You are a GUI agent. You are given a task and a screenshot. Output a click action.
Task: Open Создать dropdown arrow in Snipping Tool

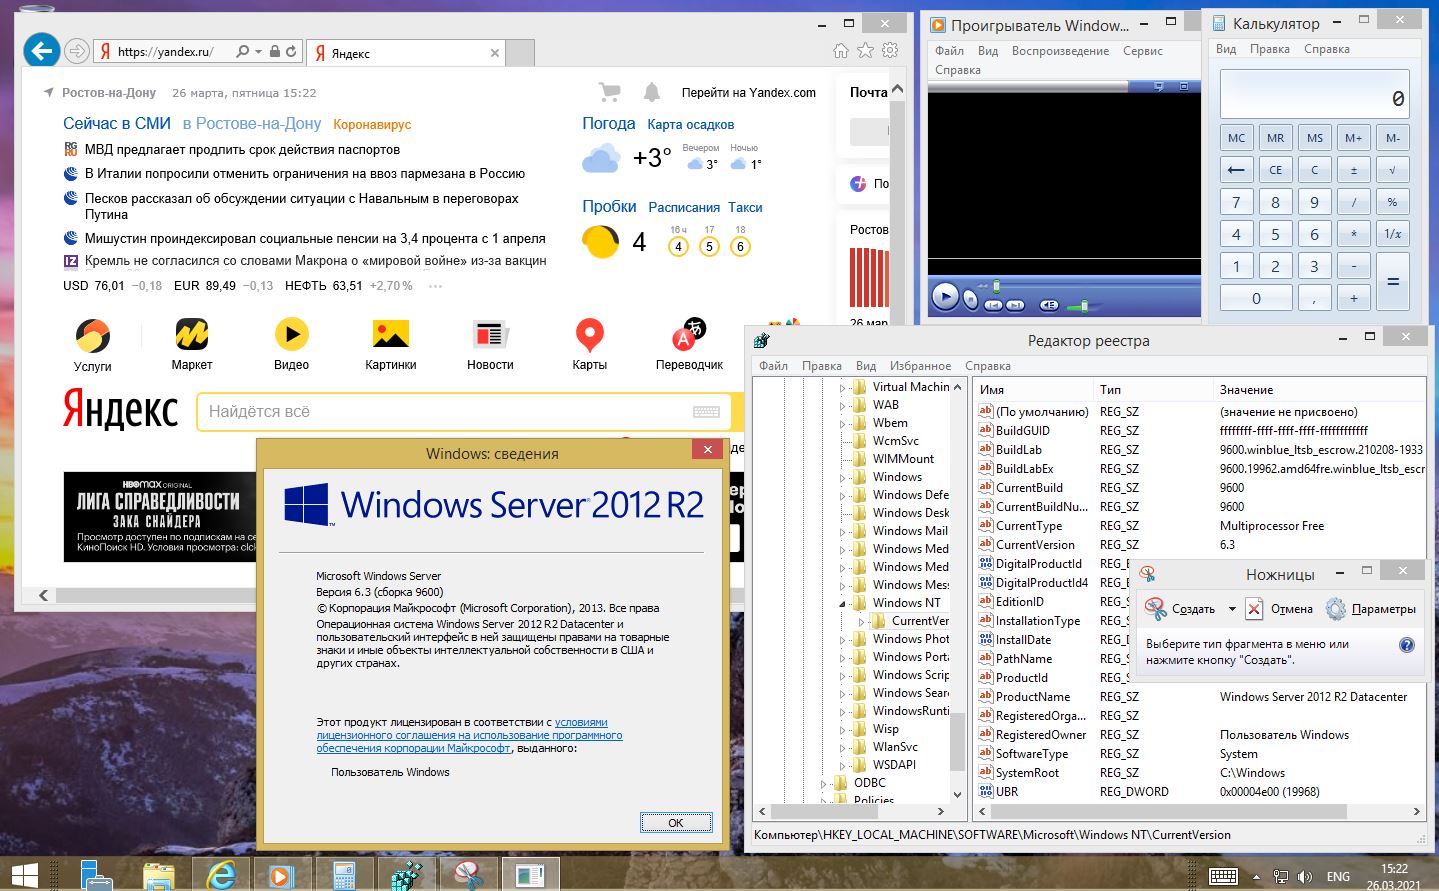tap(1232, 609)
